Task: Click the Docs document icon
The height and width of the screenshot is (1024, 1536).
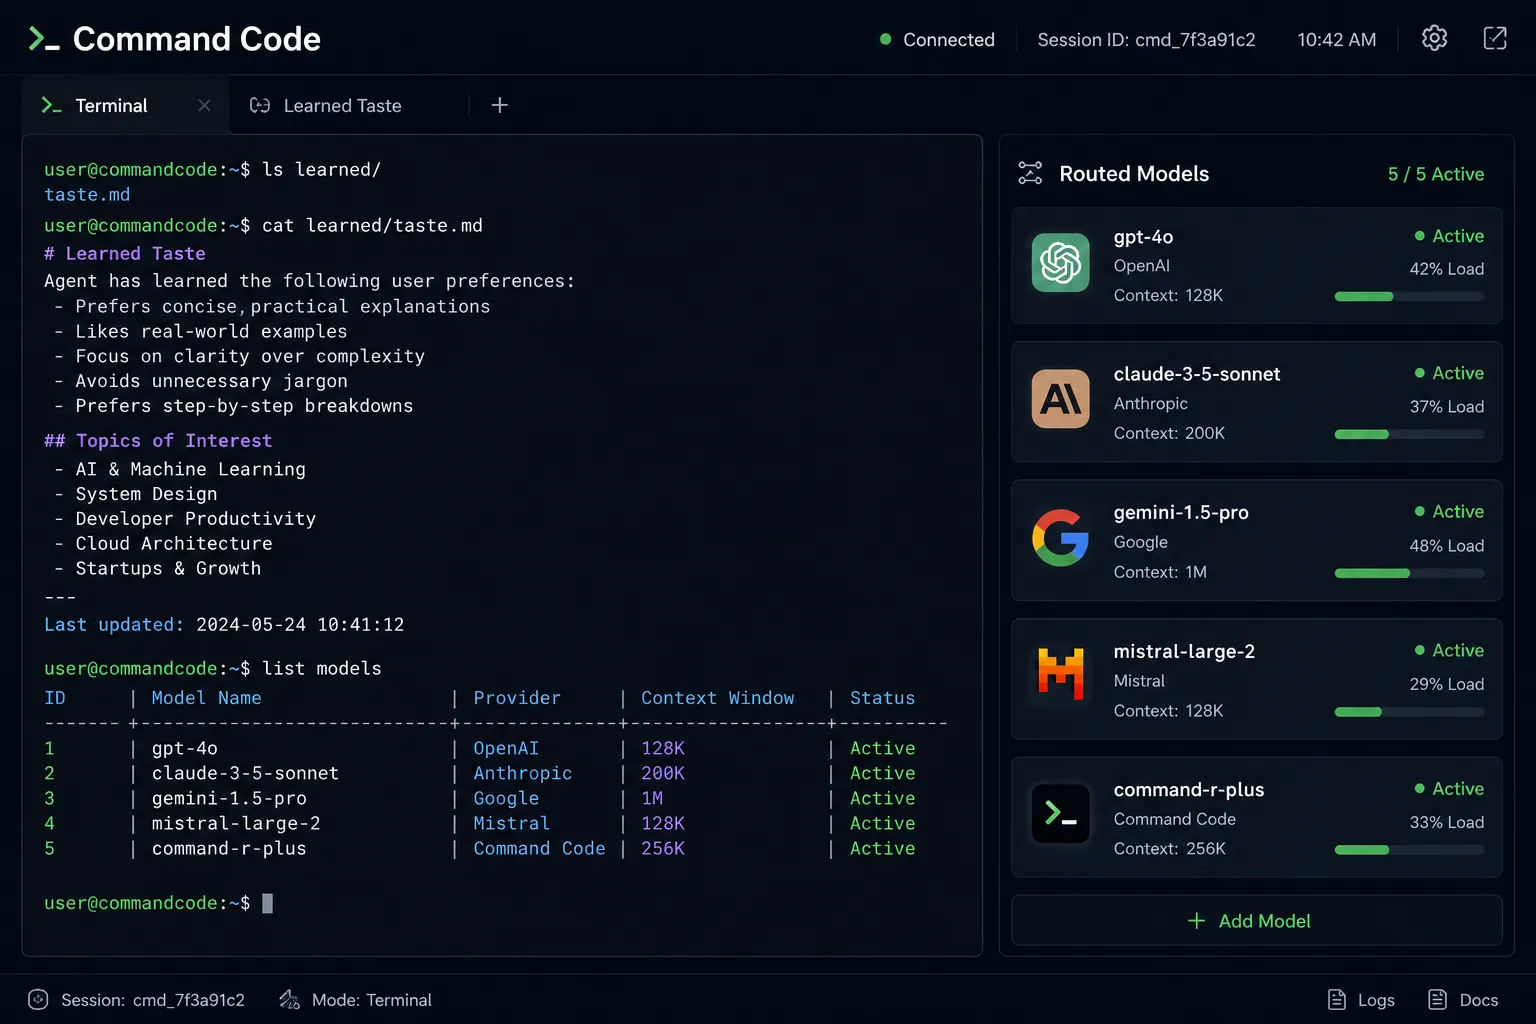Action: [1438, 999]
